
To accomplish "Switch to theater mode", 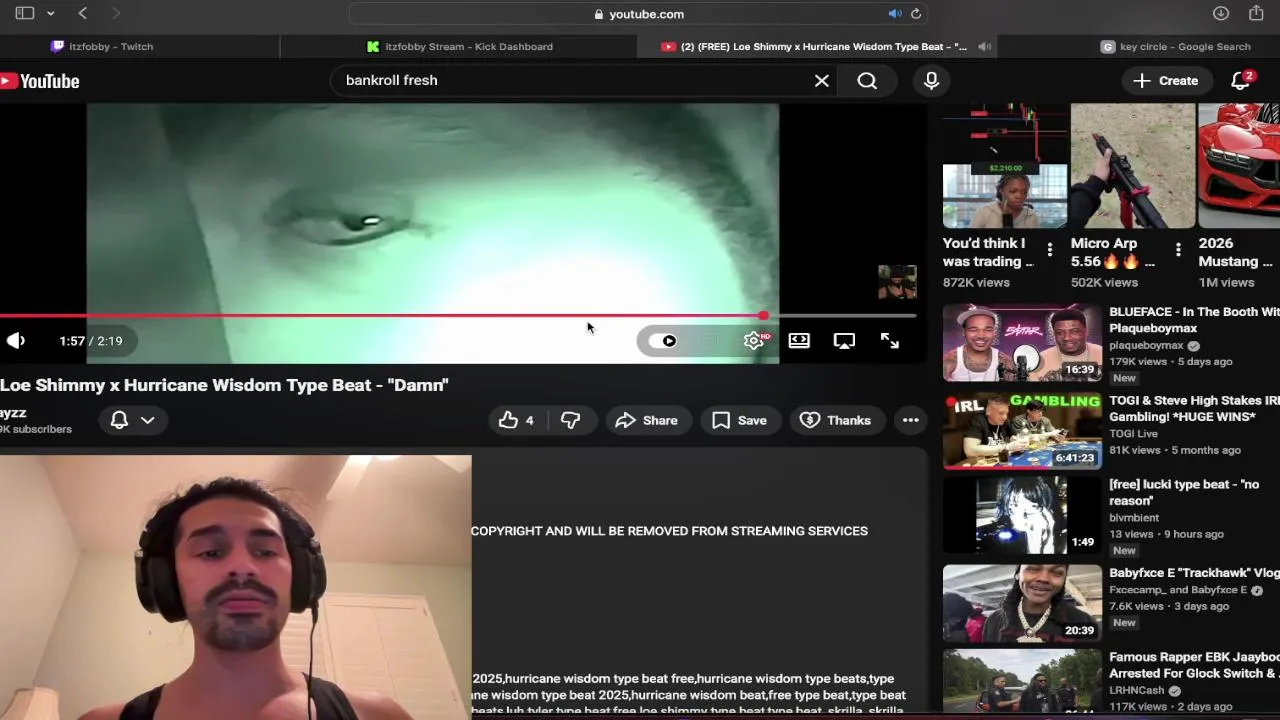I will tap(799, 341).
